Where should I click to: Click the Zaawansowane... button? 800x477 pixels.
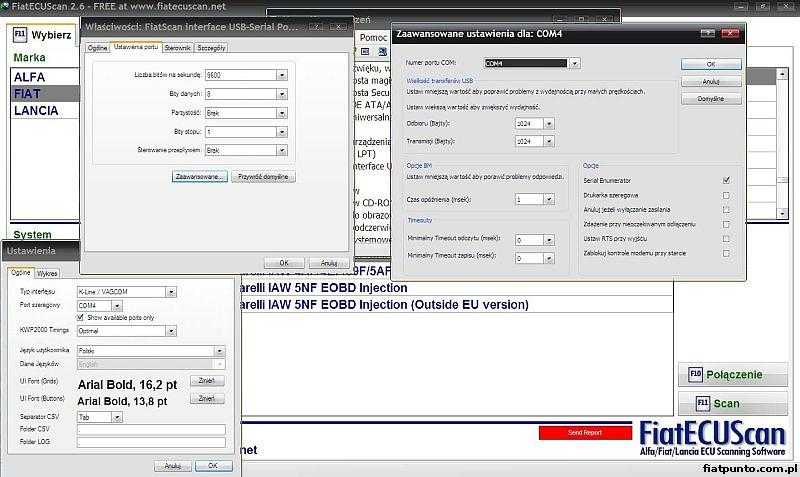click(x=199, y=177)
